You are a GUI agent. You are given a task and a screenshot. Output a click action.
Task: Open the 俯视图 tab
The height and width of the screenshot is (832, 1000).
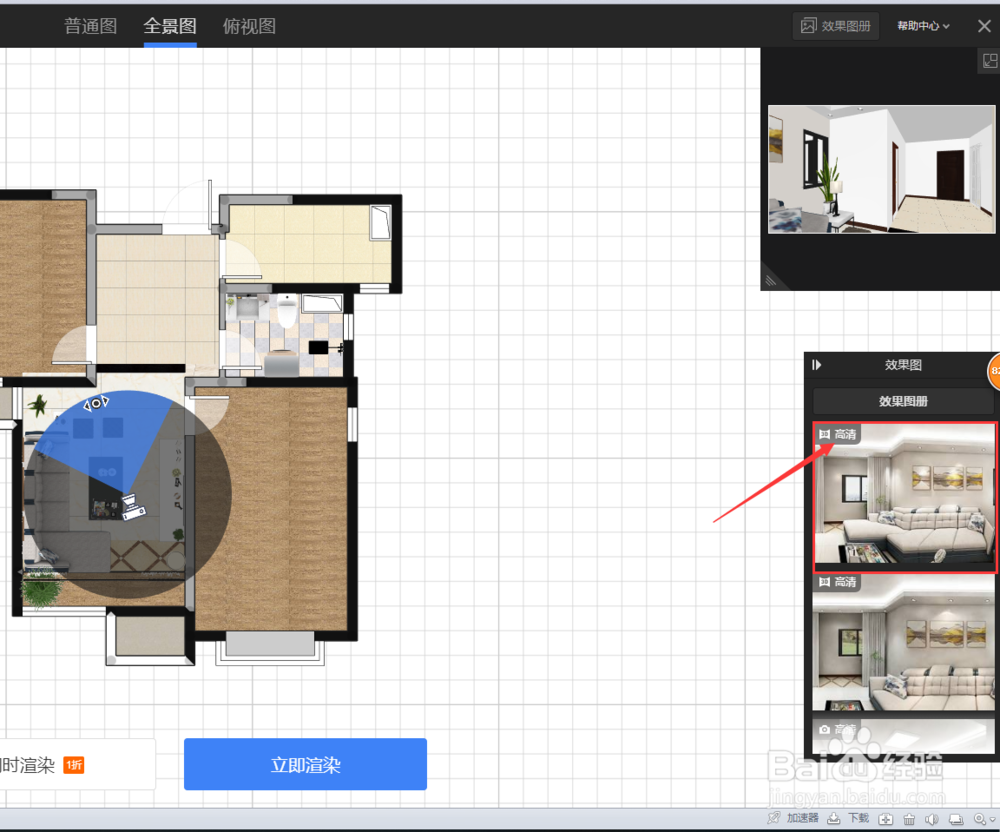tap(249, 26)
